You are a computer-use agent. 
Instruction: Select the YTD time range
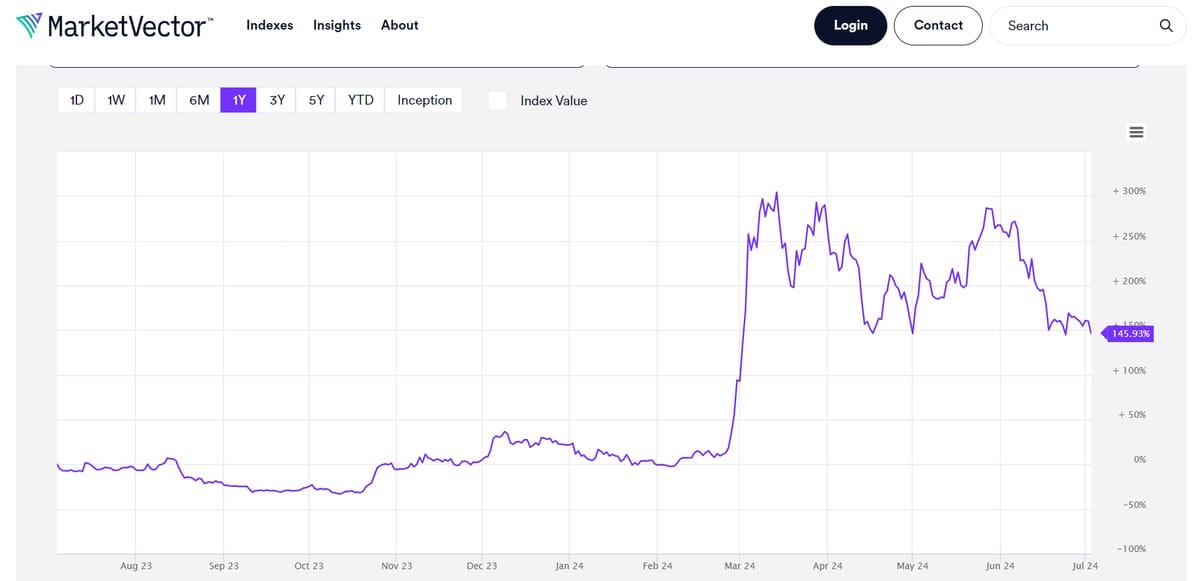click(x=361, y=100)
